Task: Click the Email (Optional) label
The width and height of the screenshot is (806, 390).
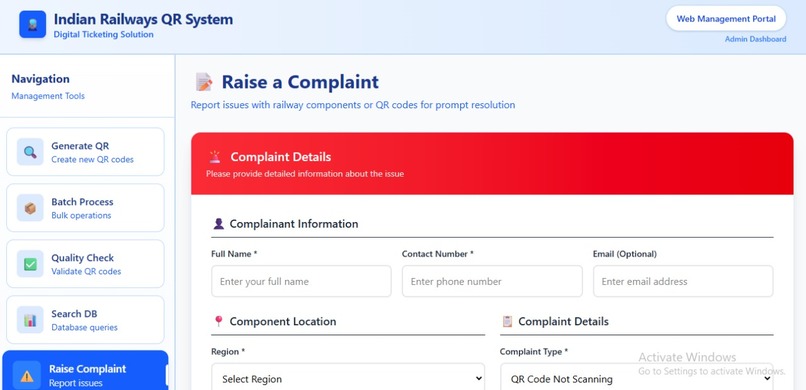Action: [625, 254]
